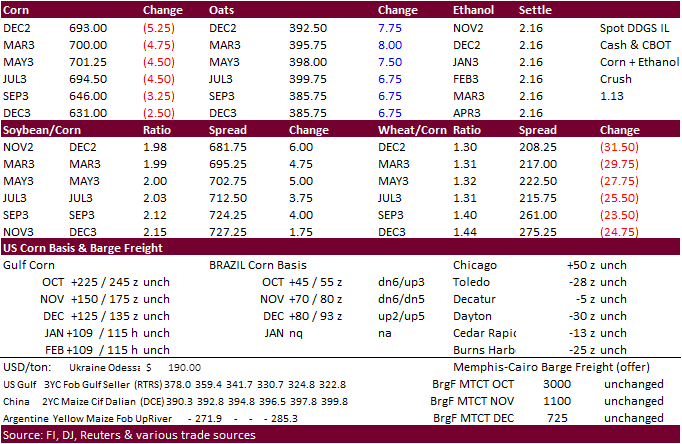This screenshot has height=444, width=682.
Task: Click Ethanol NOV2 settle 2.16
Action: [531, 28]
